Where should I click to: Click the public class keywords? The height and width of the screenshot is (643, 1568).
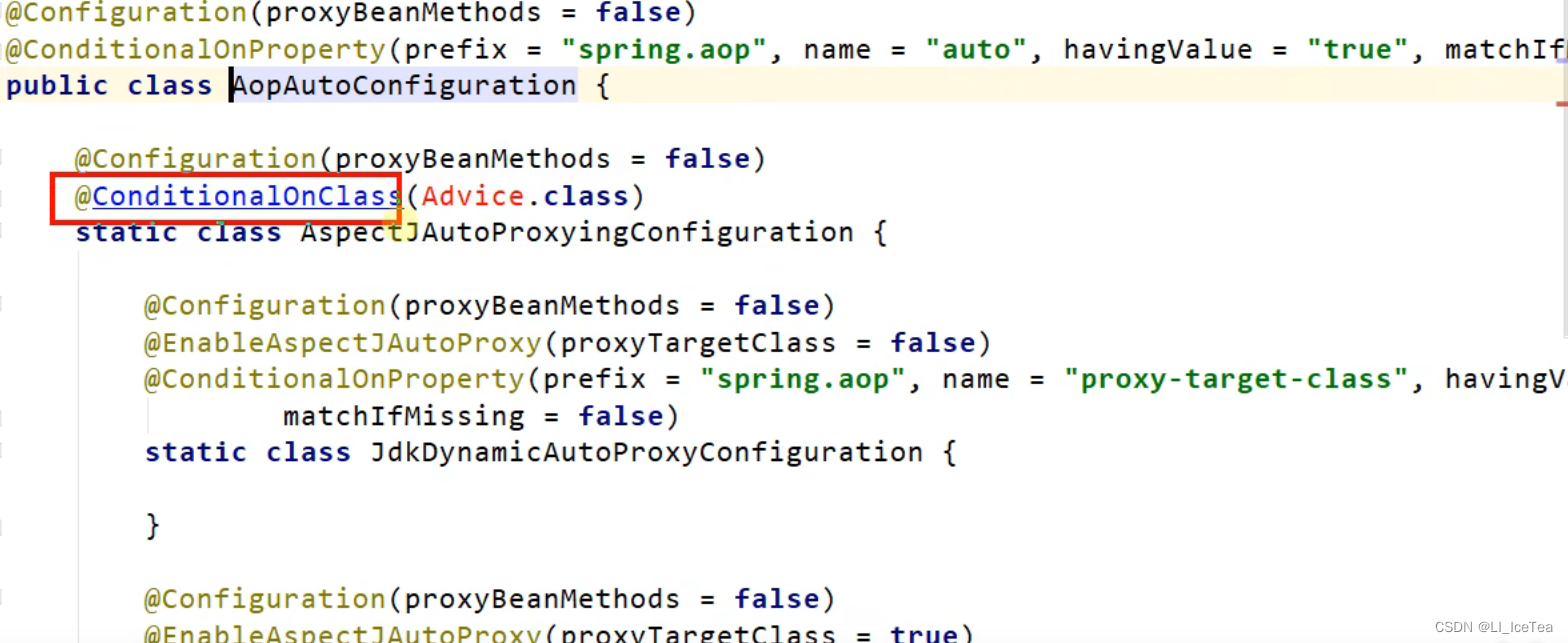pyautogui.click(x=109, y=86)
